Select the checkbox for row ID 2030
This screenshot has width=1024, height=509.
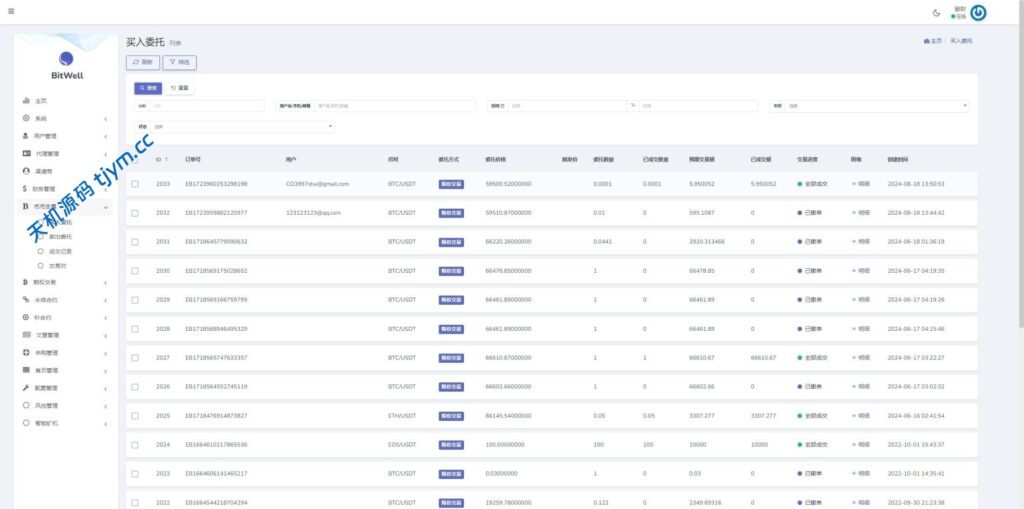coord(135,270)
